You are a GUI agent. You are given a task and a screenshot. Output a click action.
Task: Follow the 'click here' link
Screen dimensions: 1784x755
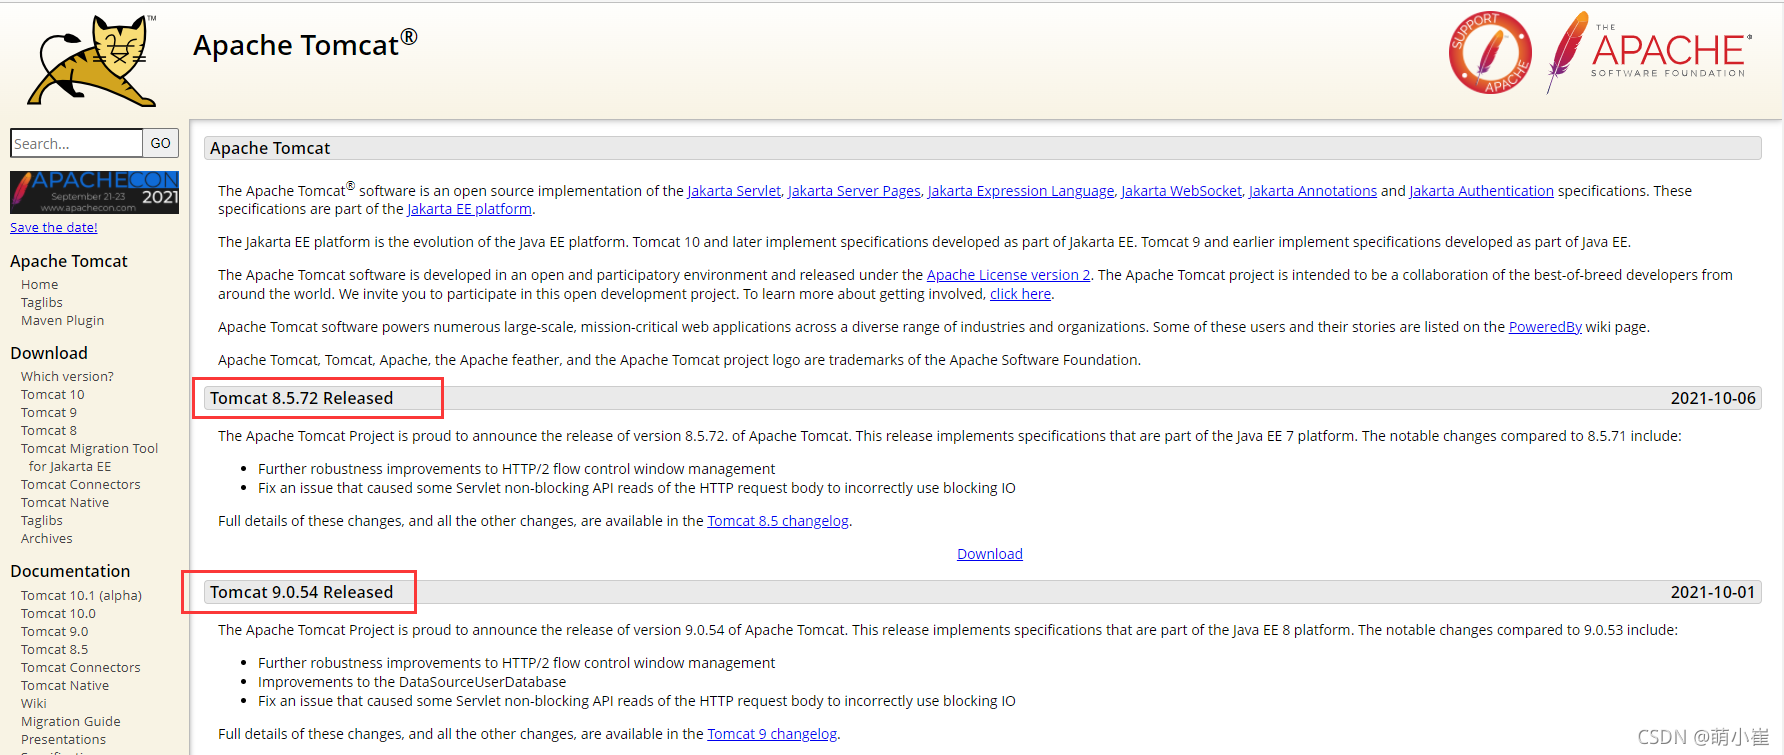coord(1020,294)
